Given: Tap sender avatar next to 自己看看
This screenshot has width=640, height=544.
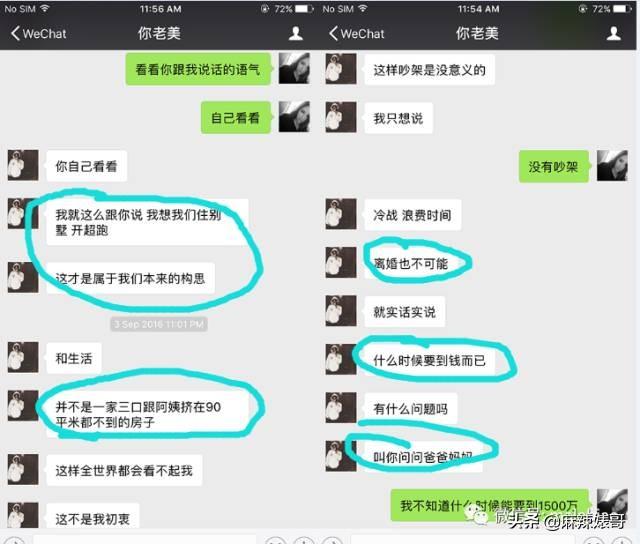Looking at the screenshot, I should tap(294, 117).
